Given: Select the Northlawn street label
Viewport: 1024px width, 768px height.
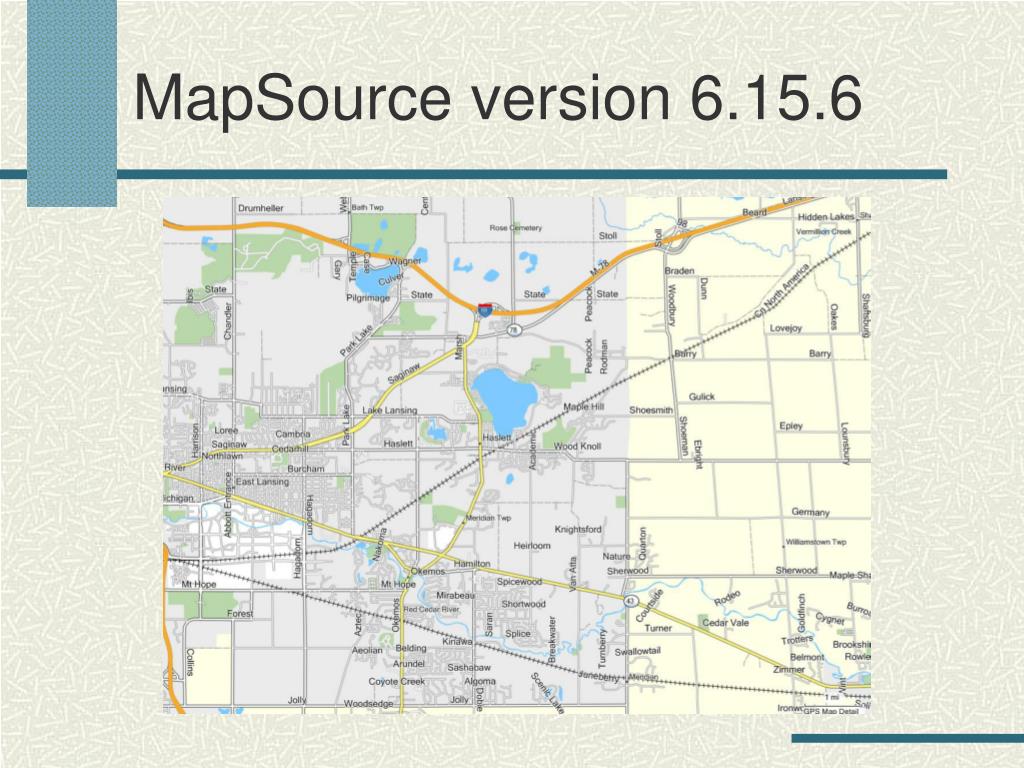Looking at the screenshot, I should (x=223, y=456).
